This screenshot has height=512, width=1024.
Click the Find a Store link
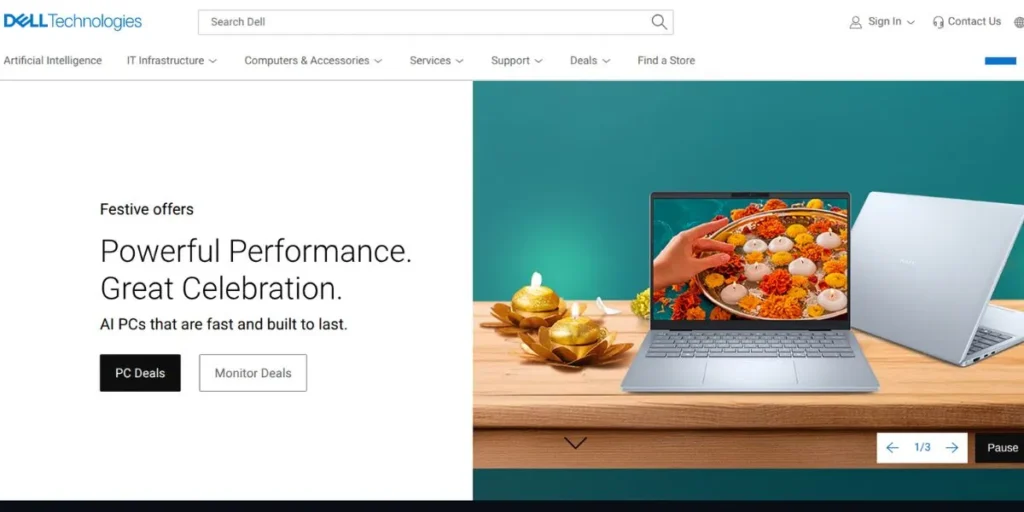tap(666, 60)
